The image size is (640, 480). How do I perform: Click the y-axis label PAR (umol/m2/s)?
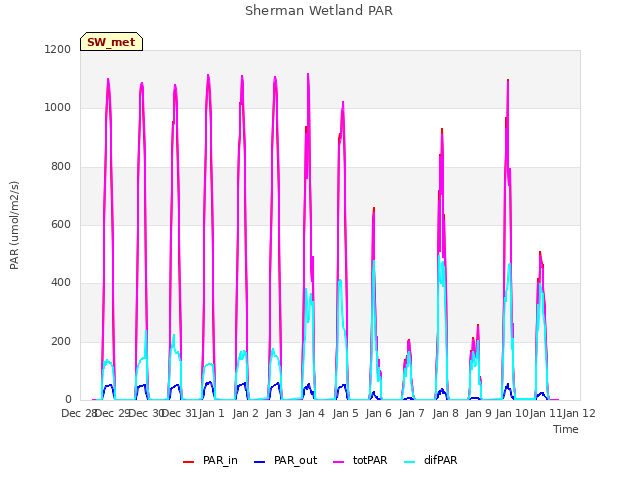click(14, 225)
